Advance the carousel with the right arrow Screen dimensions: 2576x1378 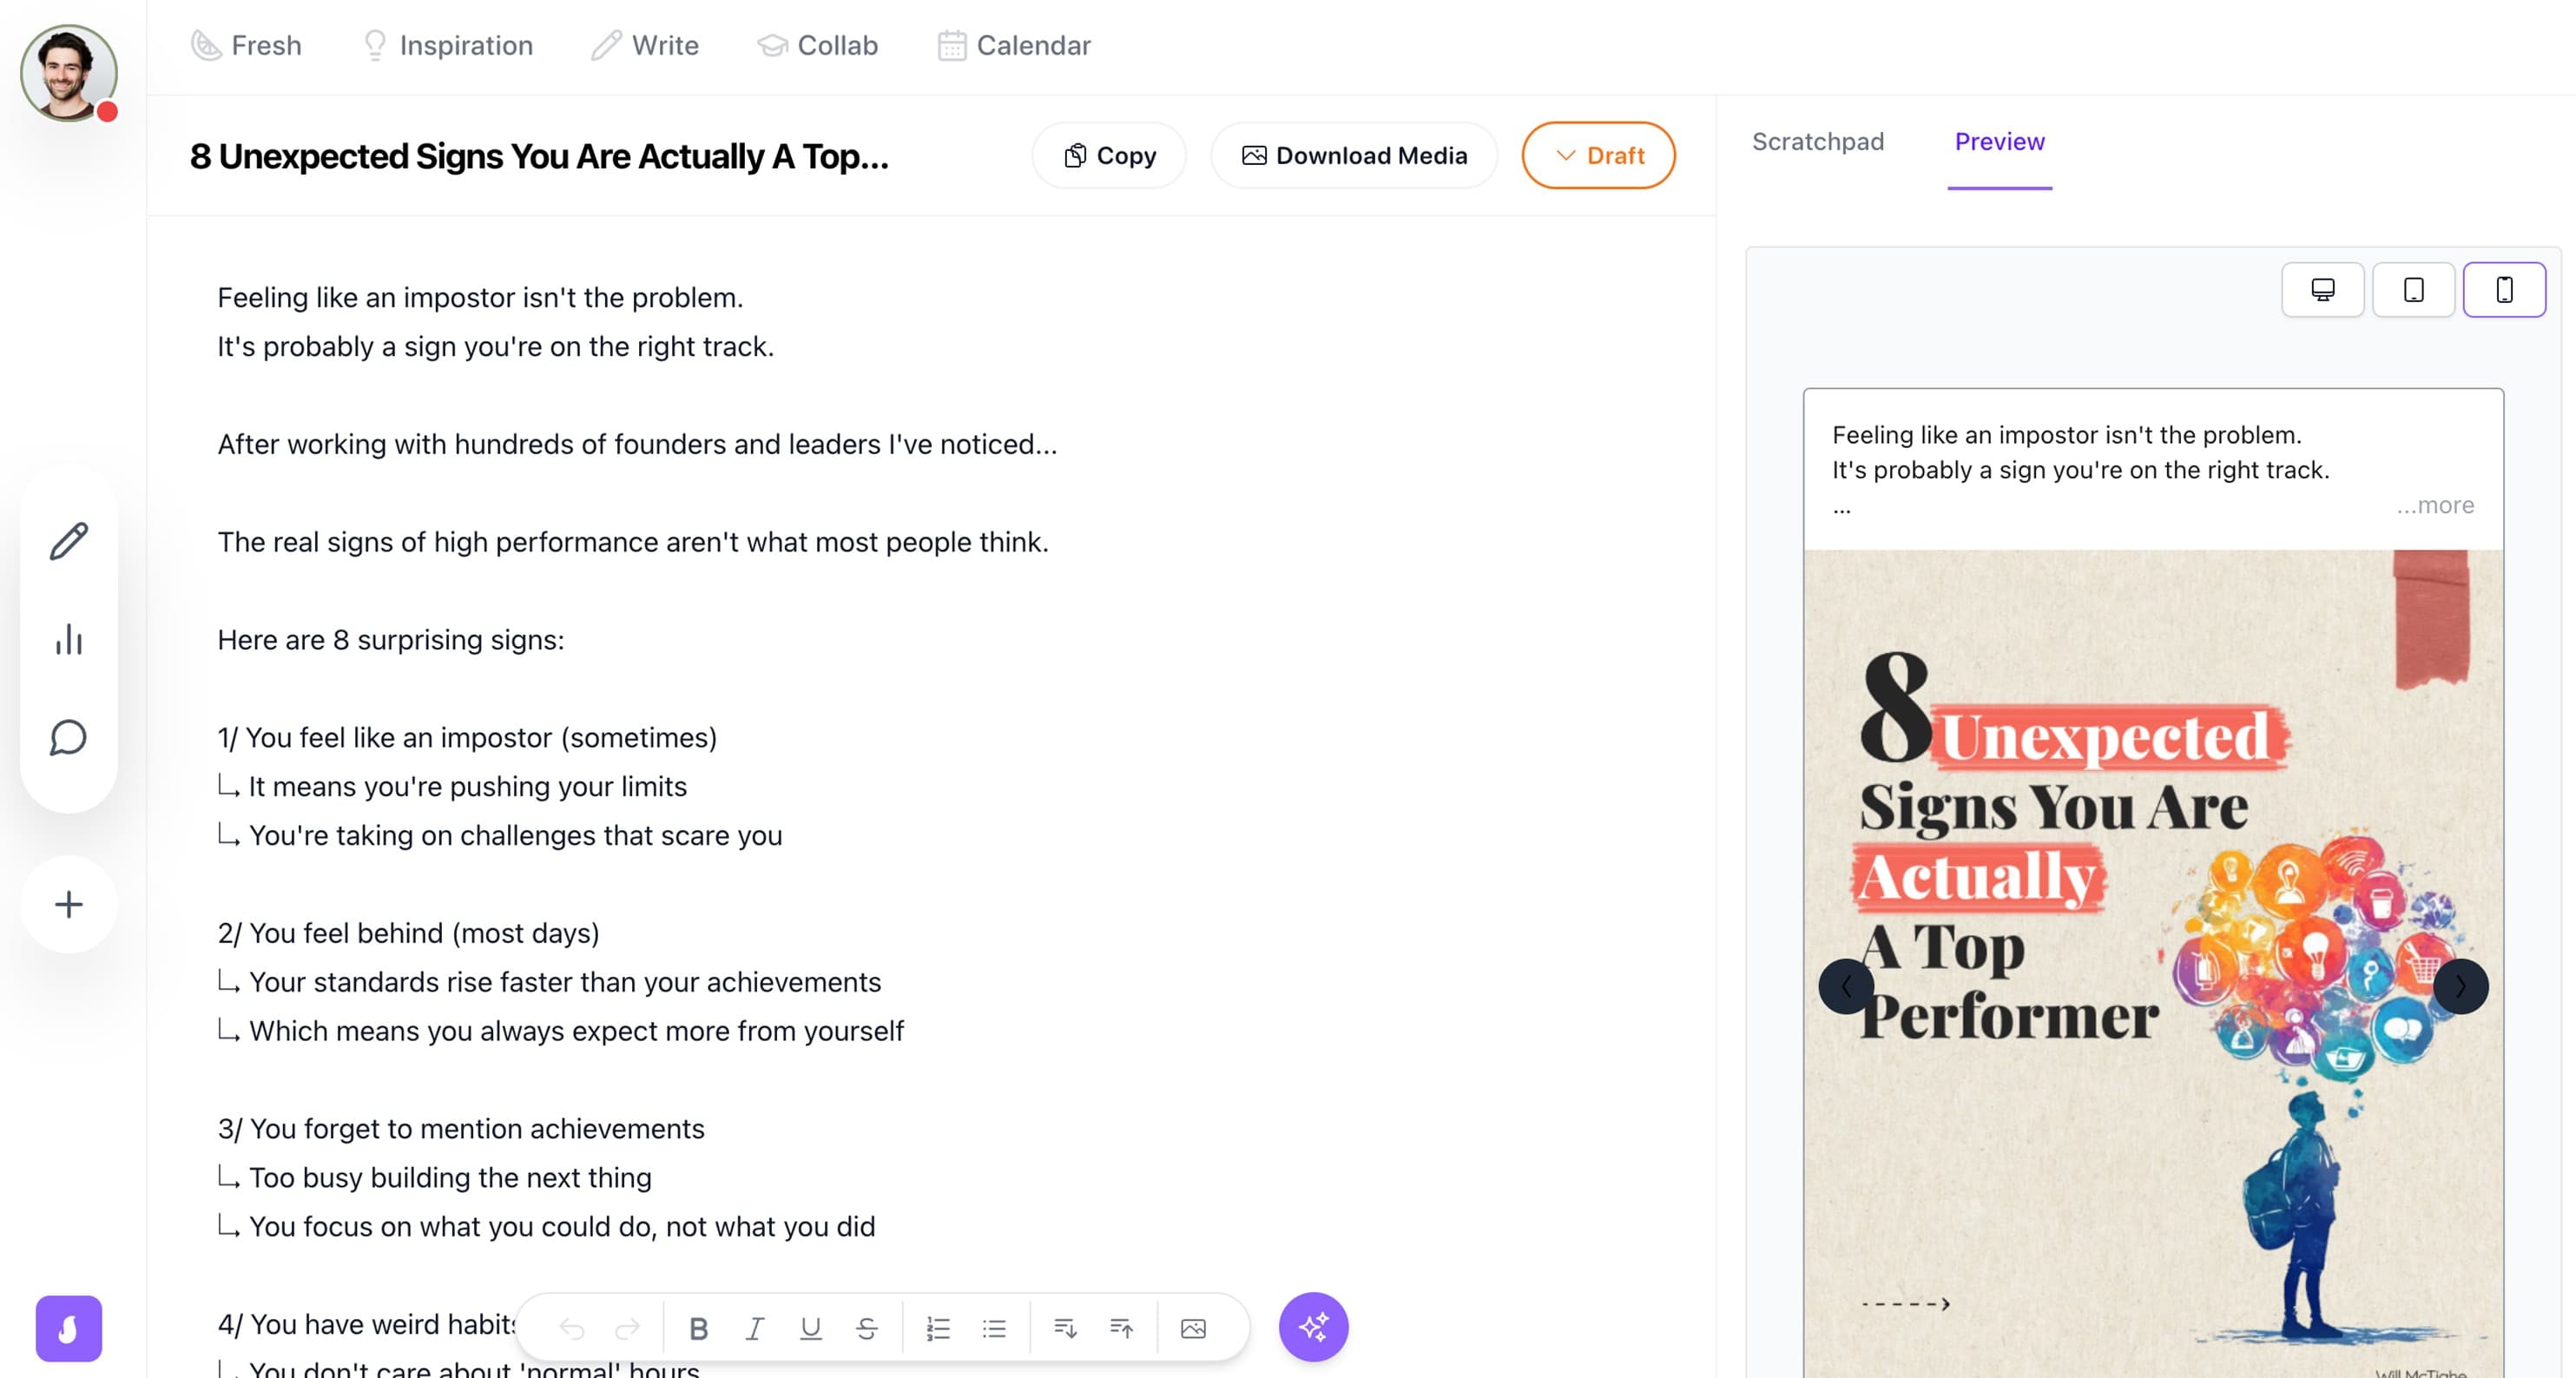pos(2462,986)
